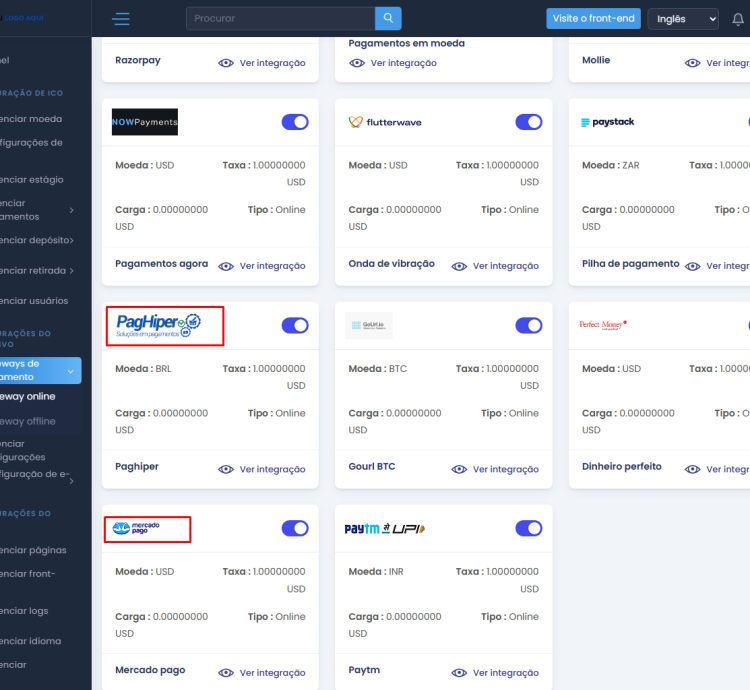Expand the configuração de e- chevron in the sidebar
This screenshot has width=750, height=690.
click(x=72, y=481)
